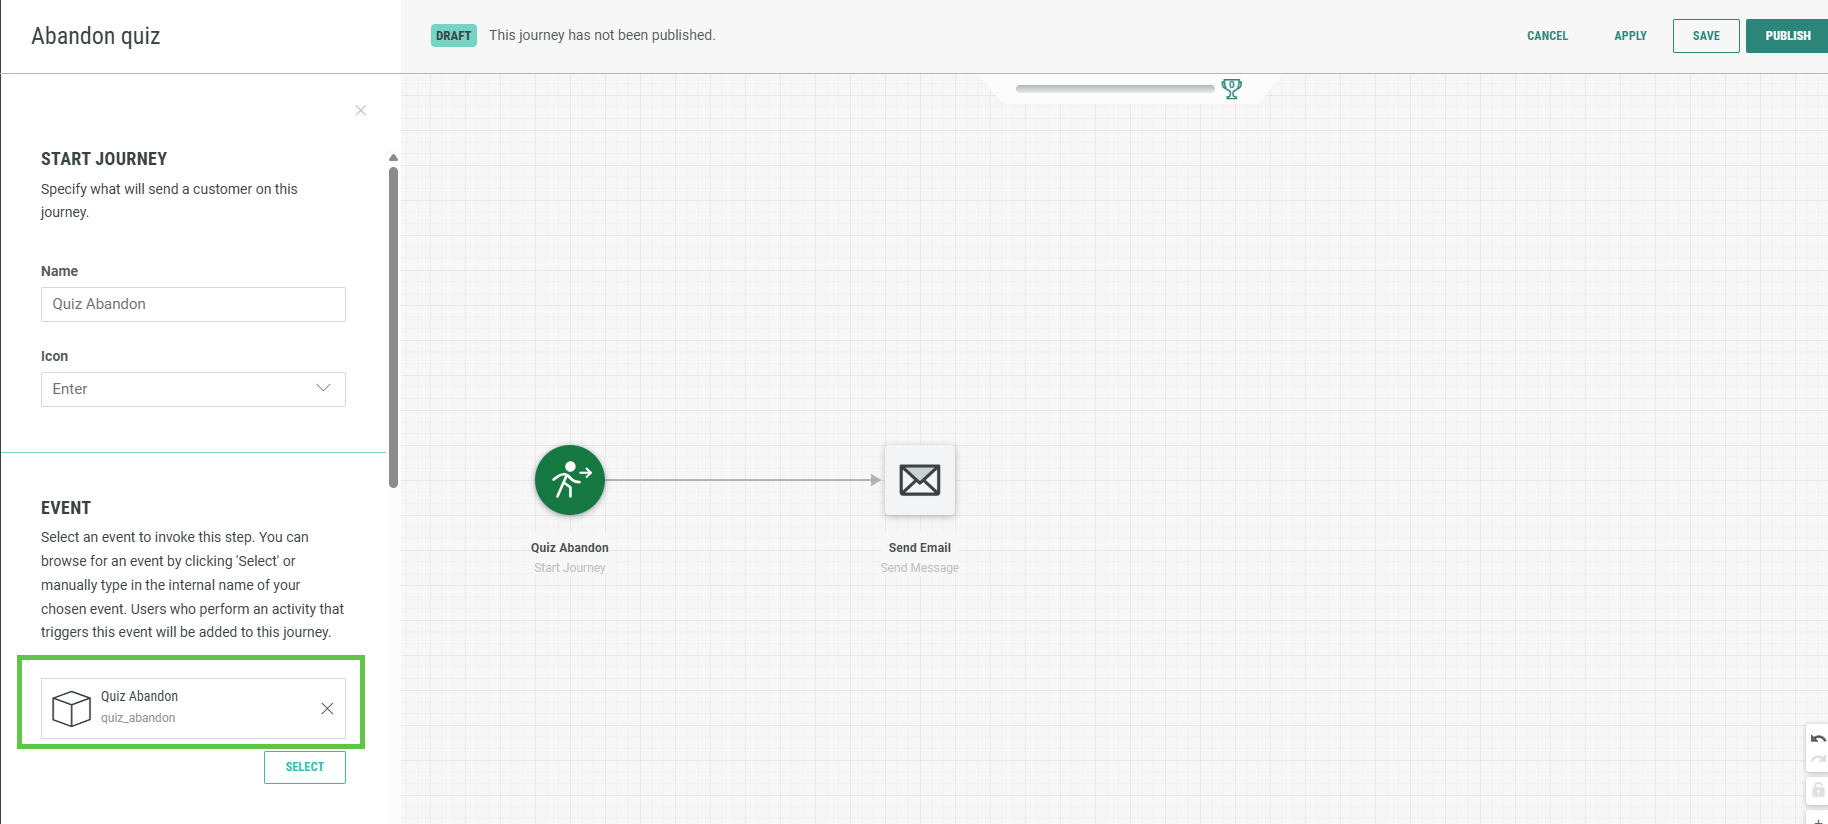Expand Icon options via the chevron arrow
Viewport: 1828px width, 824px height.
[x=323, y=388]
